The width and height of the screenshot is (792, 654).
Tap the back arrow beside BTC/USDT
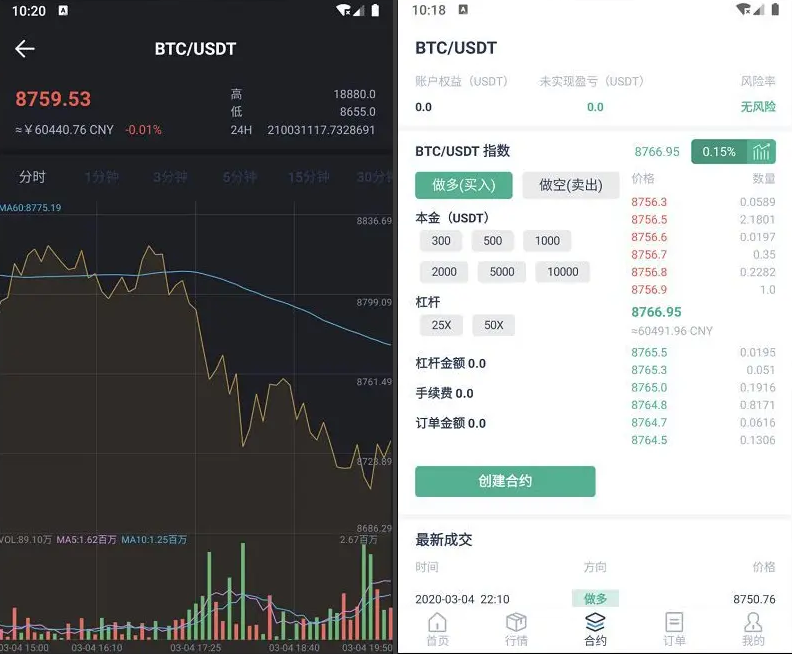pos(25,49)
